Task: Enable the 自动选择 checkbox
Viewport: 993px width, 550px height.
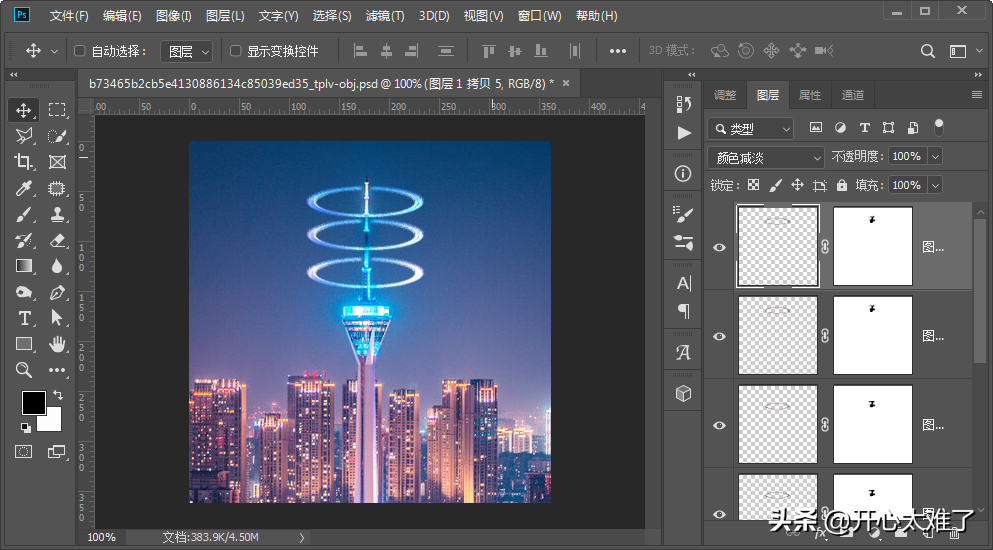Action: (x=80, y=51)
